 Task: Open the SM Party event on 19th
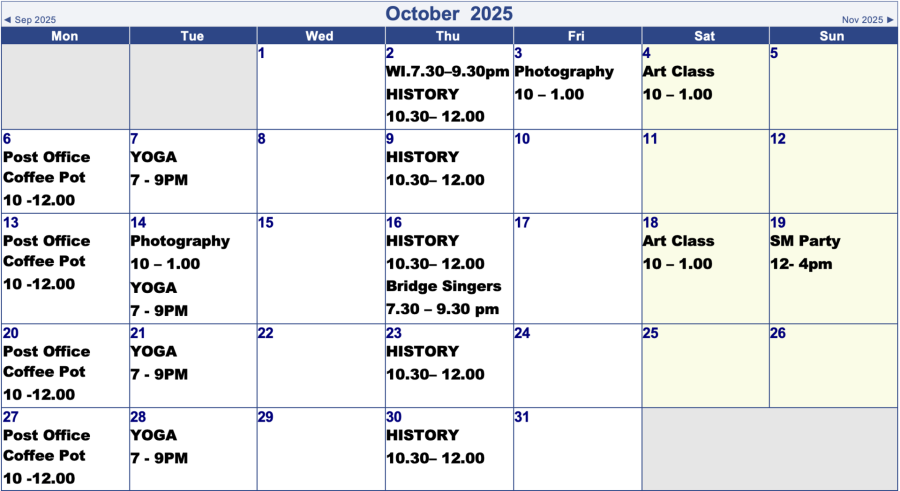pos(805,241)
